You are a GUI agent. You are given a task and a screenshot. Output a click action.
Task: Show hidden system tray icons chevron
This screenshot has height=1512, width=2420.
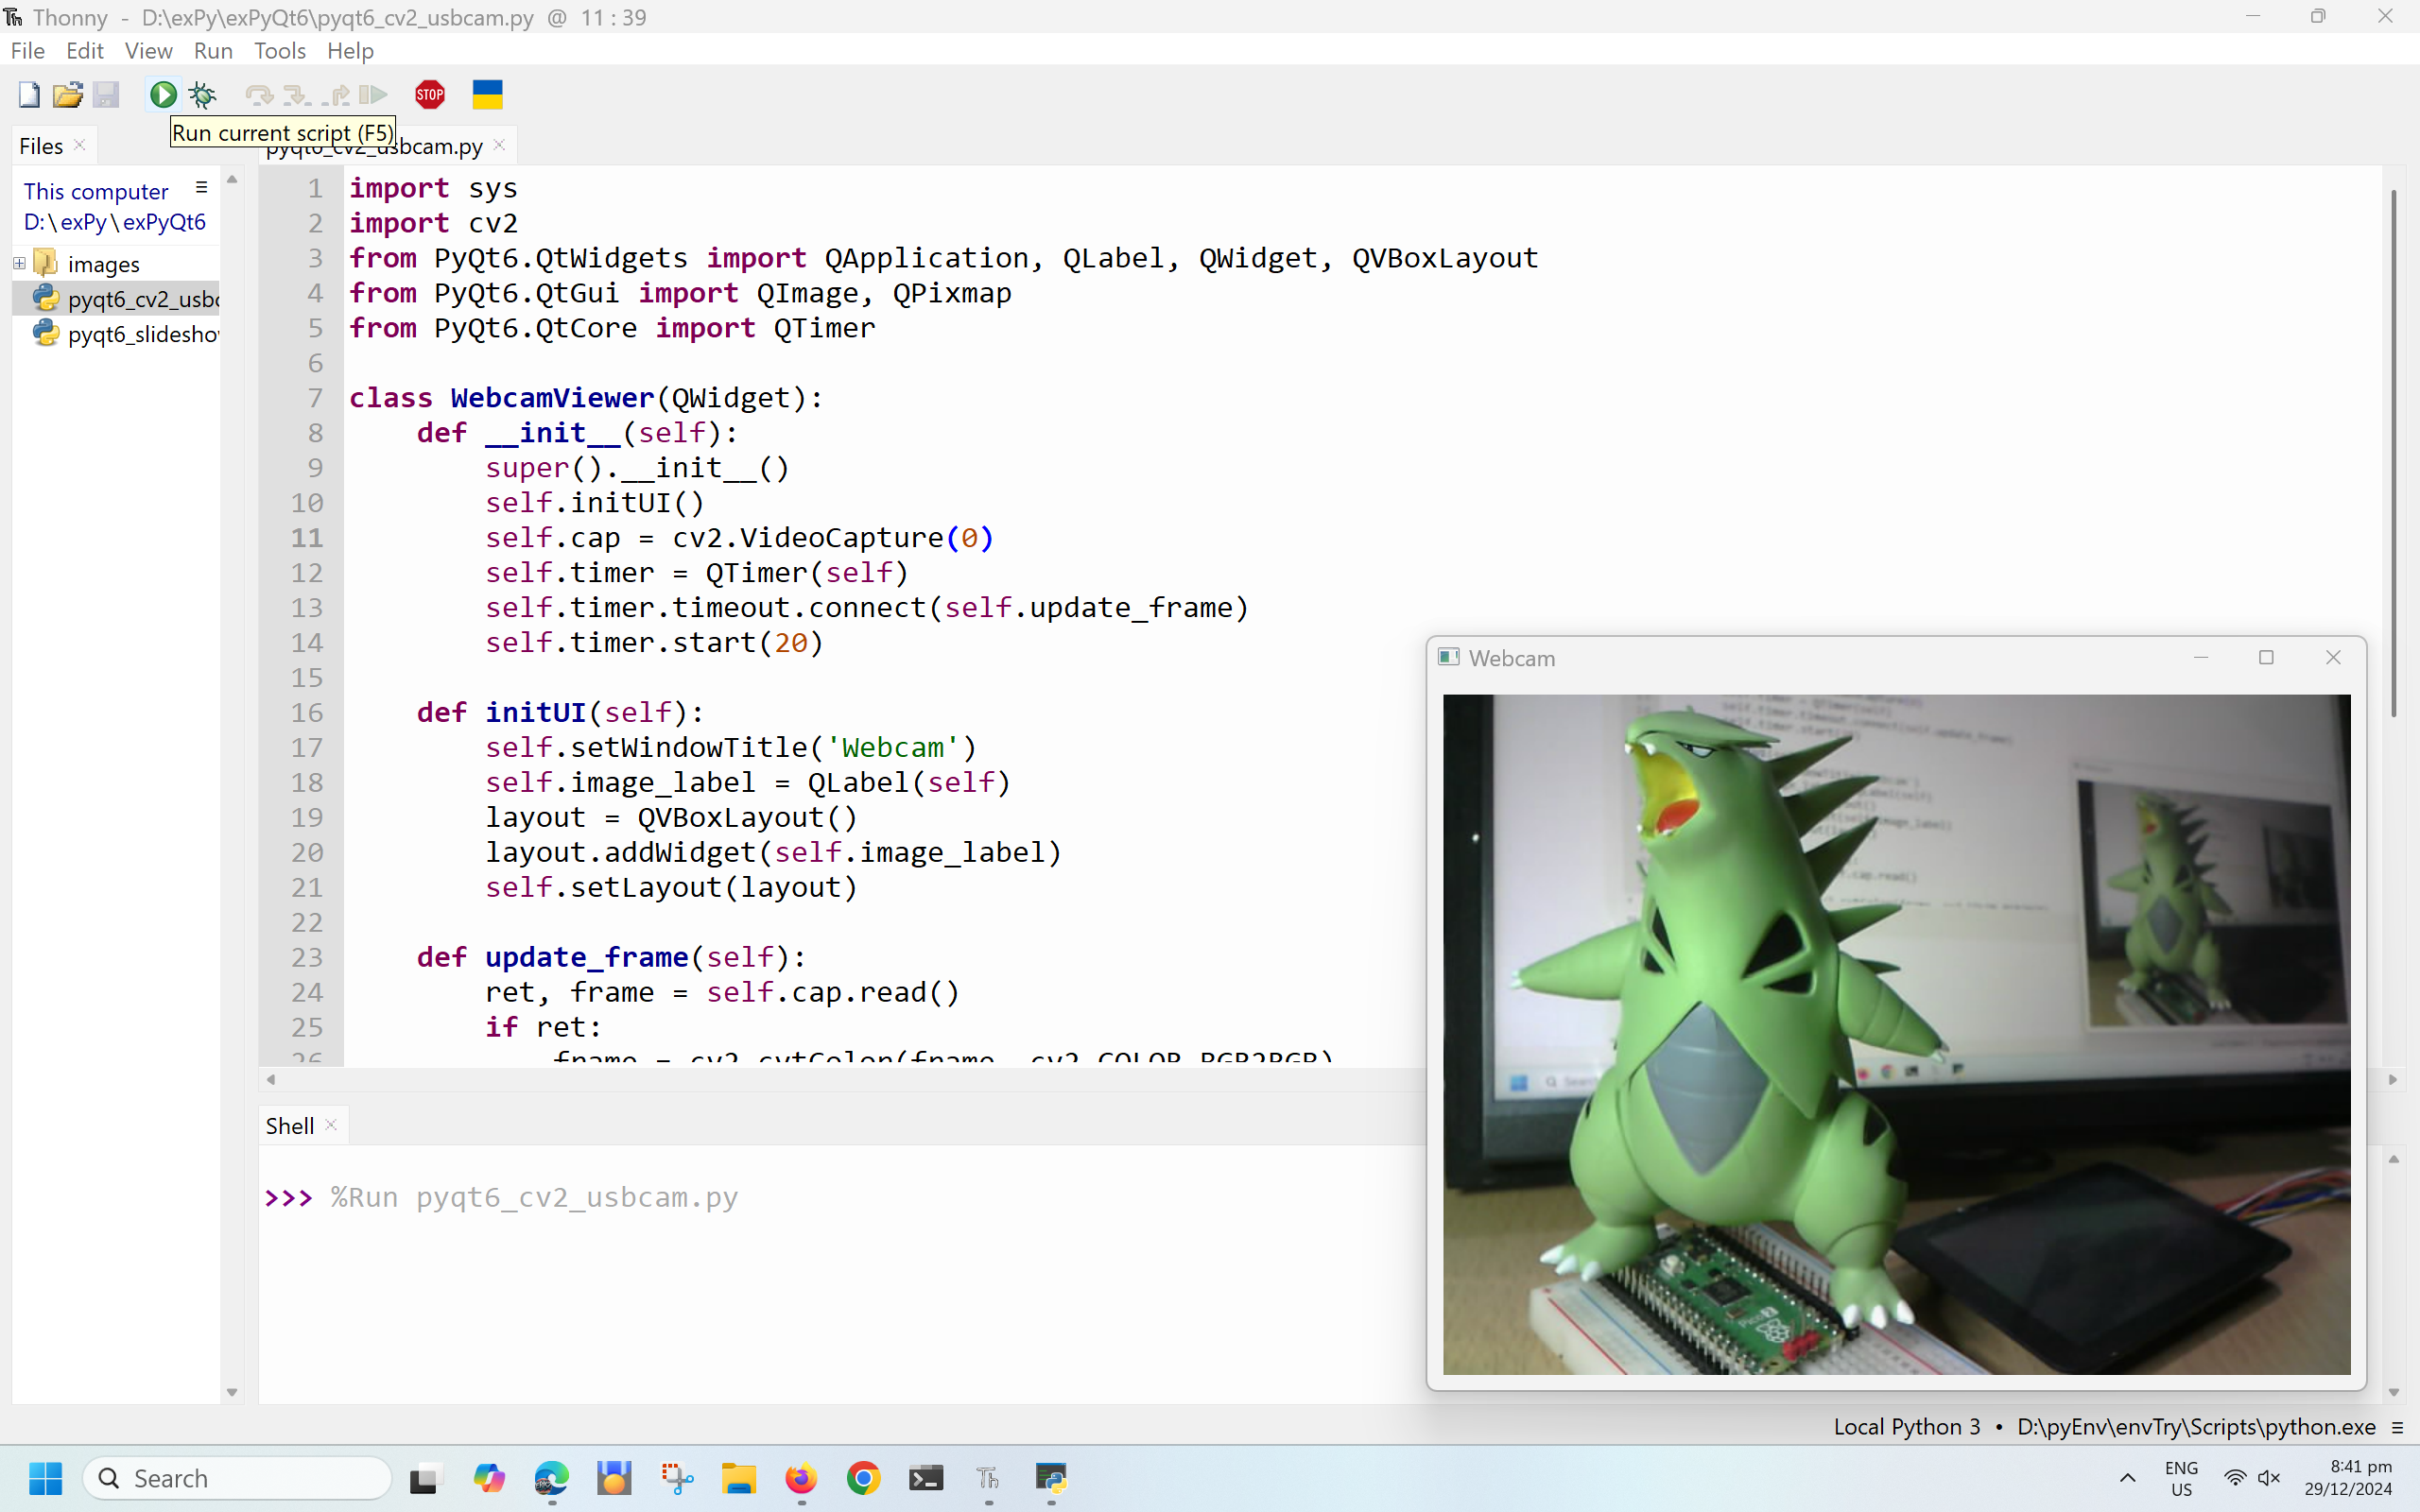pyautogui.click(x=2127, y=1478)
